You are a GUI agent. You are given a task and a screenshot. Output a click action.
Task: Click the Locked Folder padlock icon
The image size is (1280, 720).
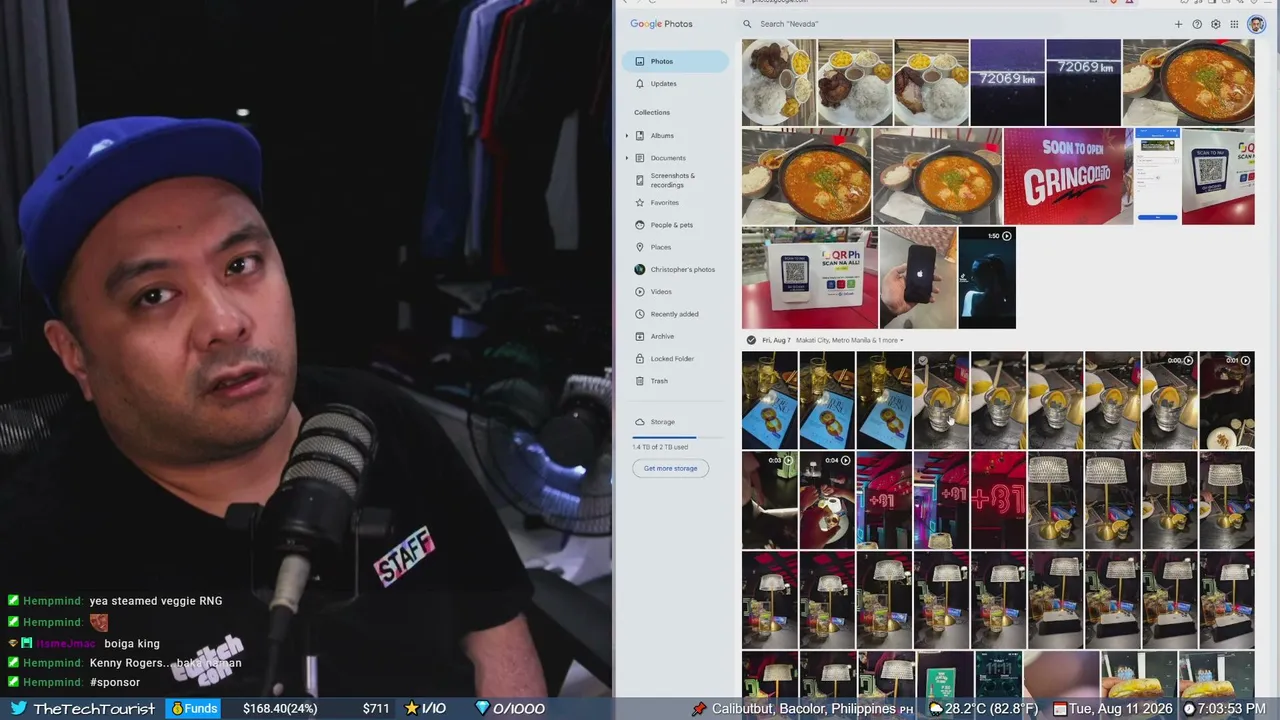click(640, 359)
